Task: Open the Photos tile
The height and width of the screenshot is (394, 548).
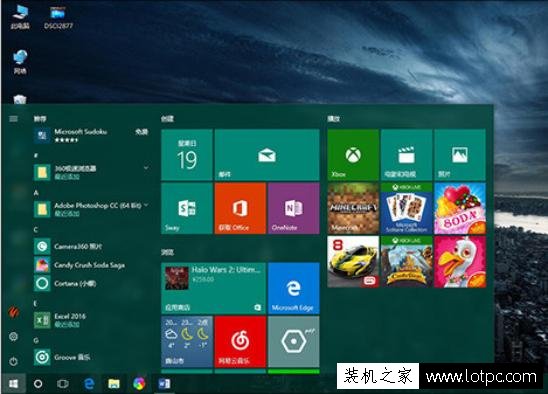Action: point(460,155)
